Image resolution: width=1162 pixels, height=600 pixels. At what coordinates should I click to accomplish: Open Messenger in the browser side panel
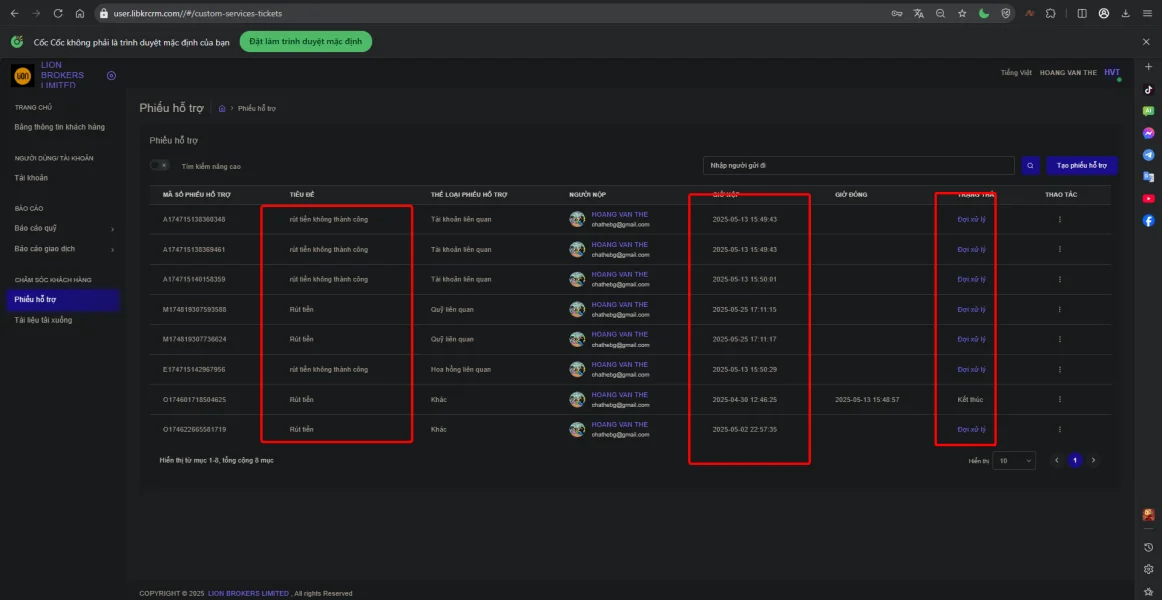coord(1149,133)
